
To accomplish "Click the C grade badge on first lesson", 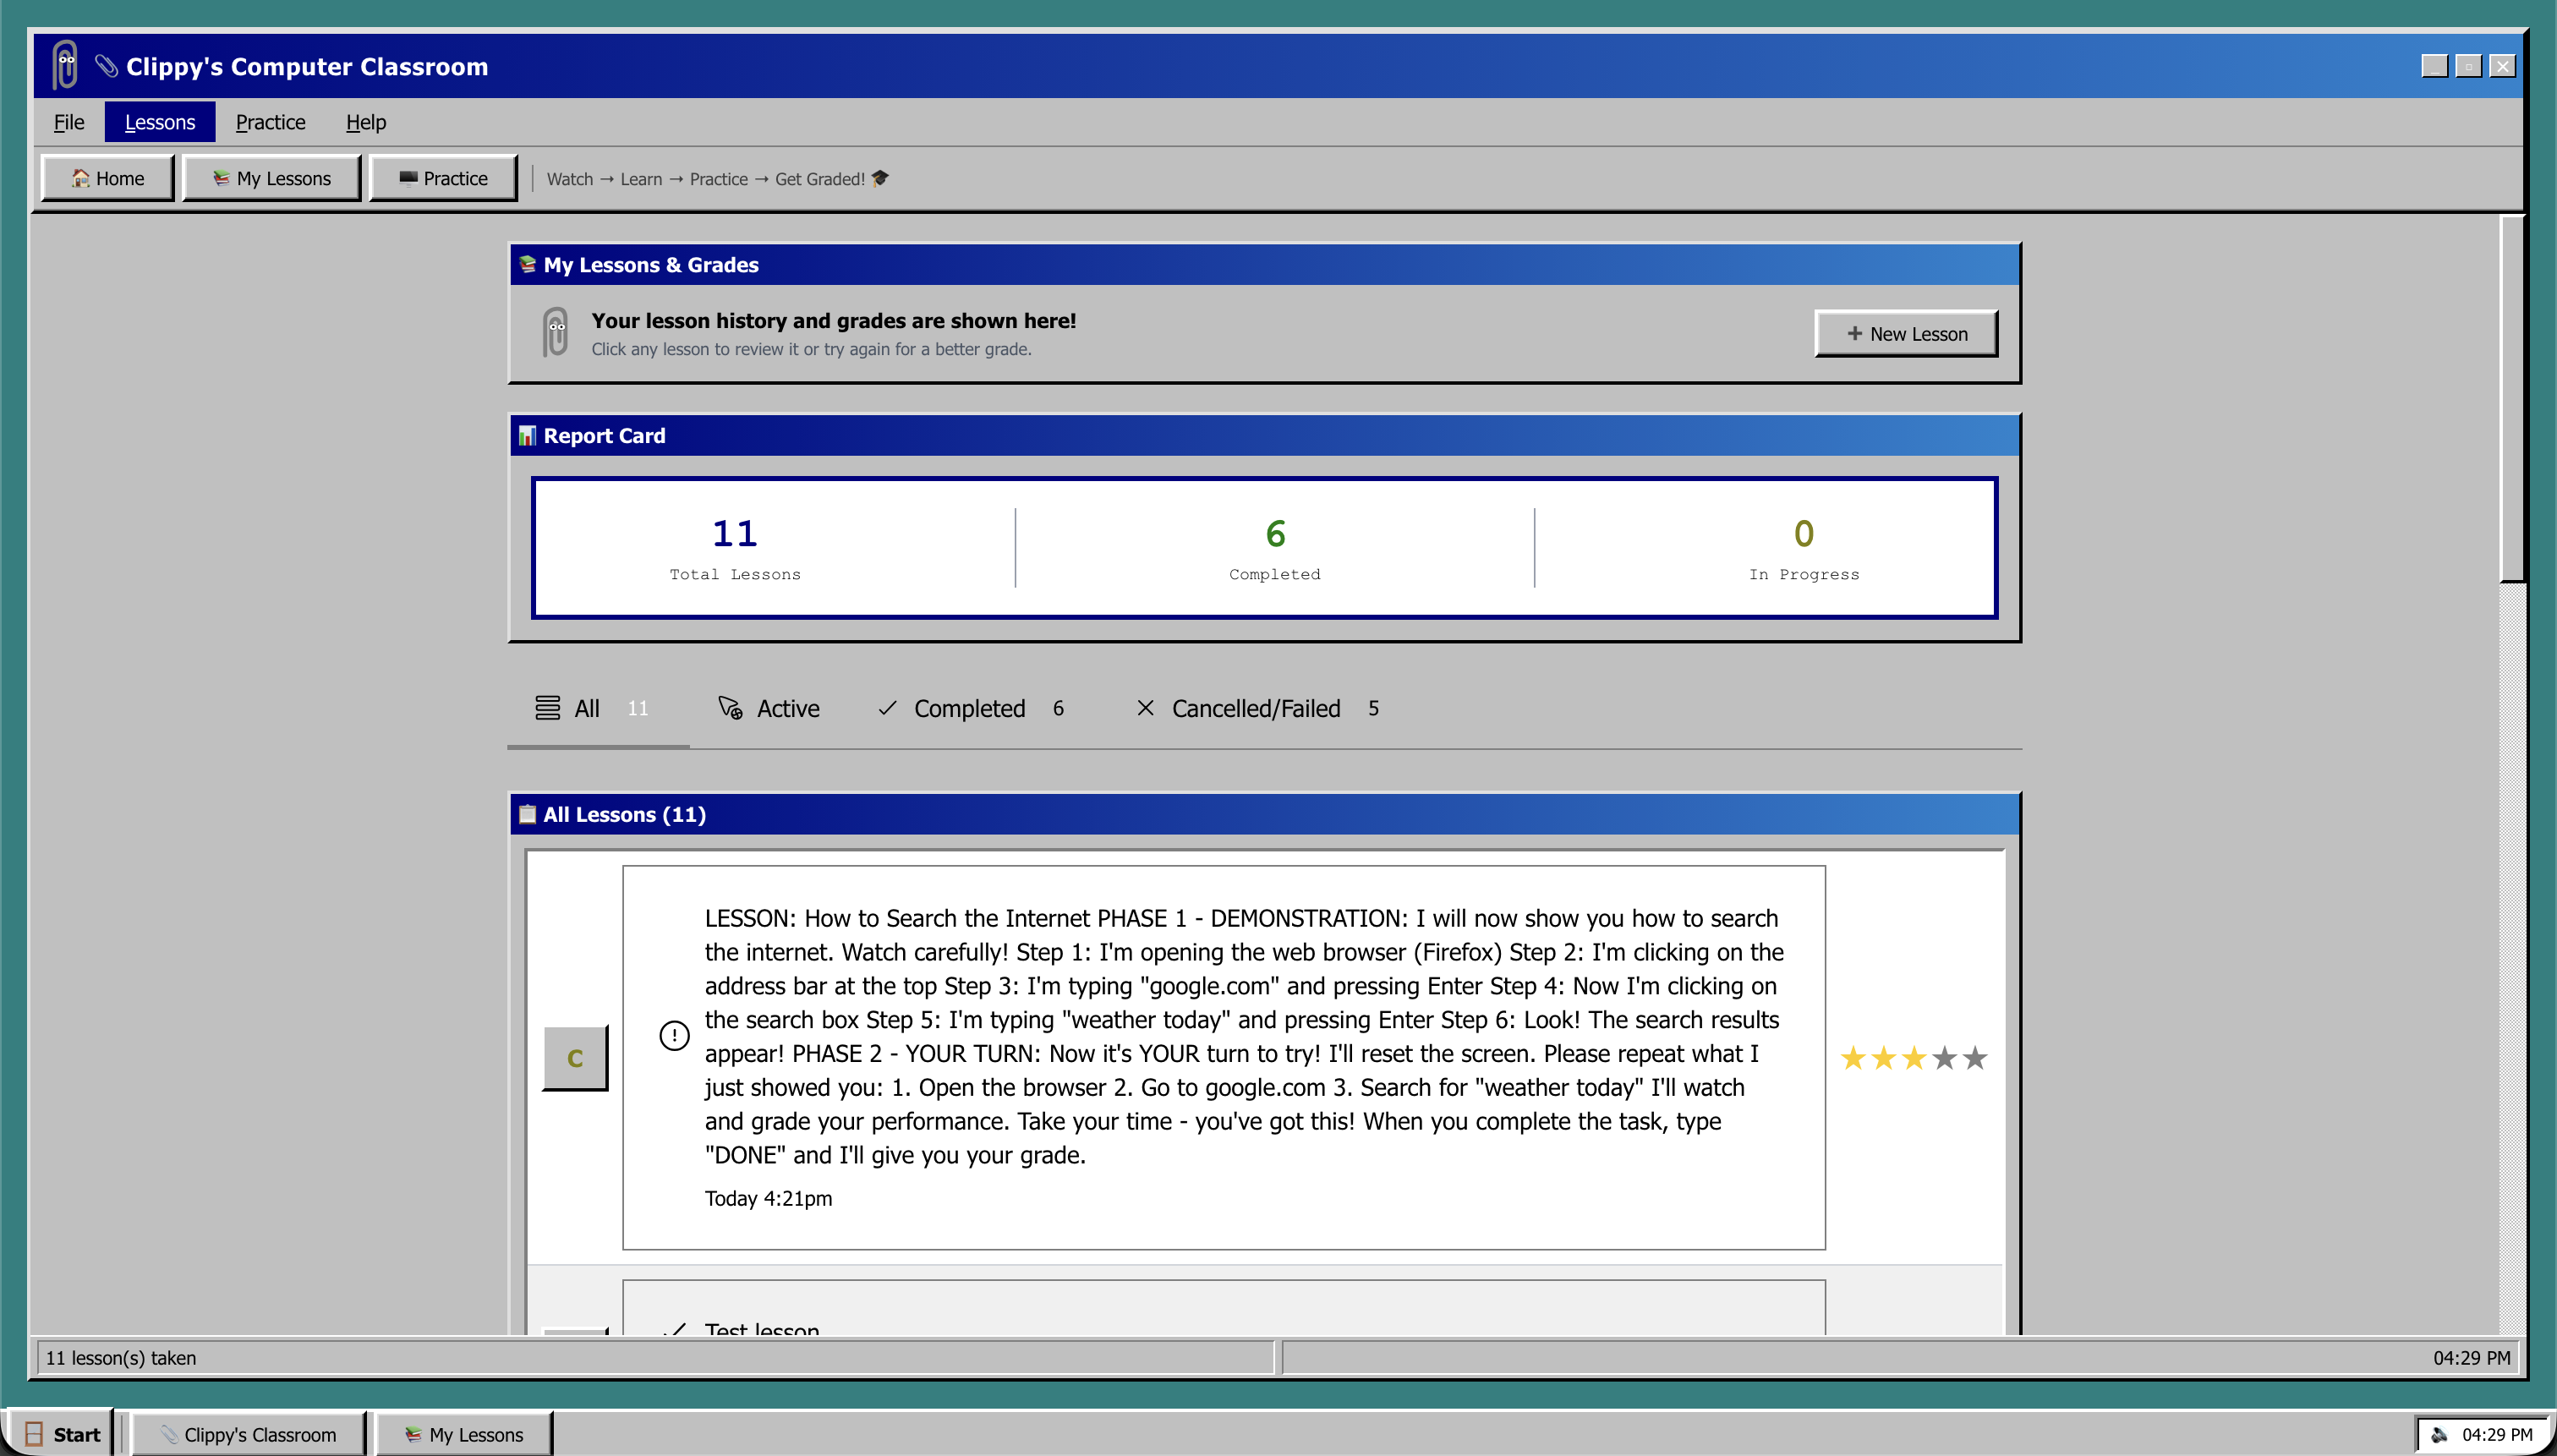I will [x=575, y=1058].
